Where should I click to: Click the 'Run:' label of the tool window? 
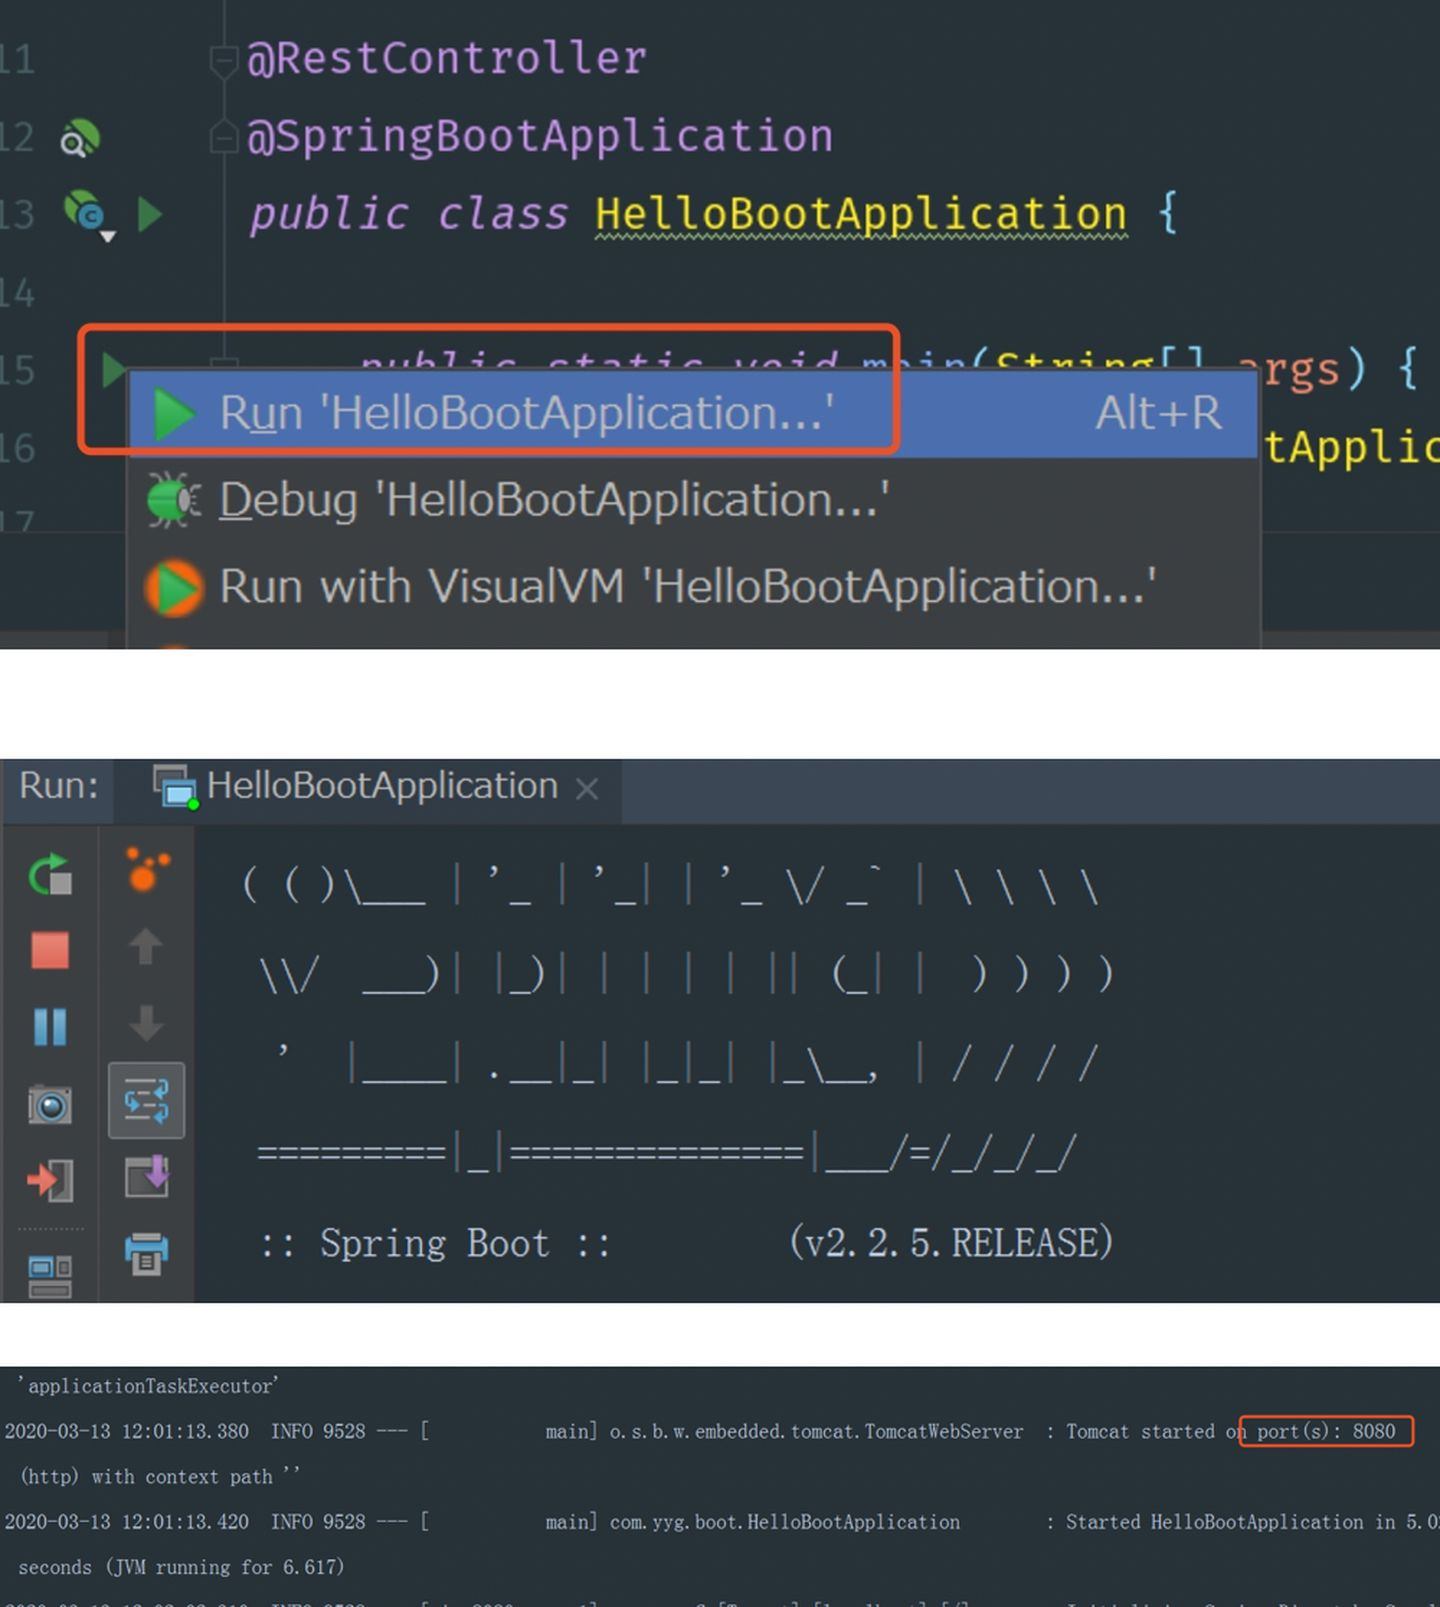click(59, 786)
